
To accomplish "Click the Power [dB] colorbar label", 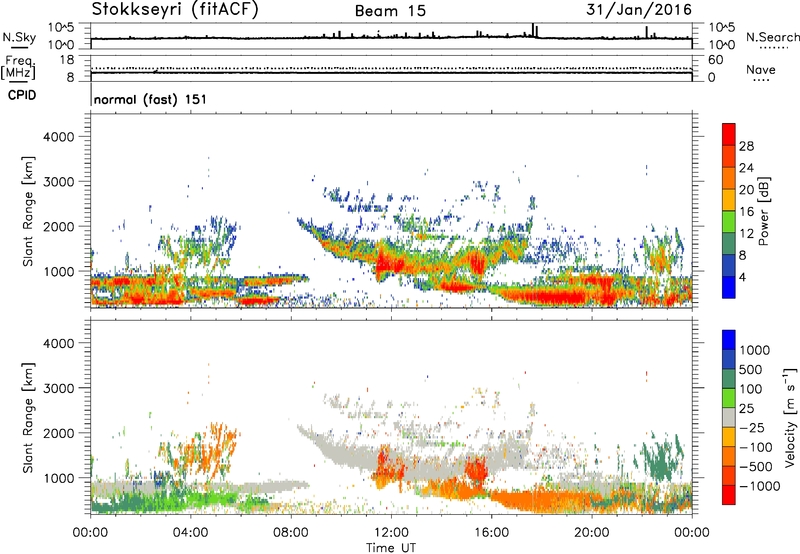I will [x=763, y=211].
